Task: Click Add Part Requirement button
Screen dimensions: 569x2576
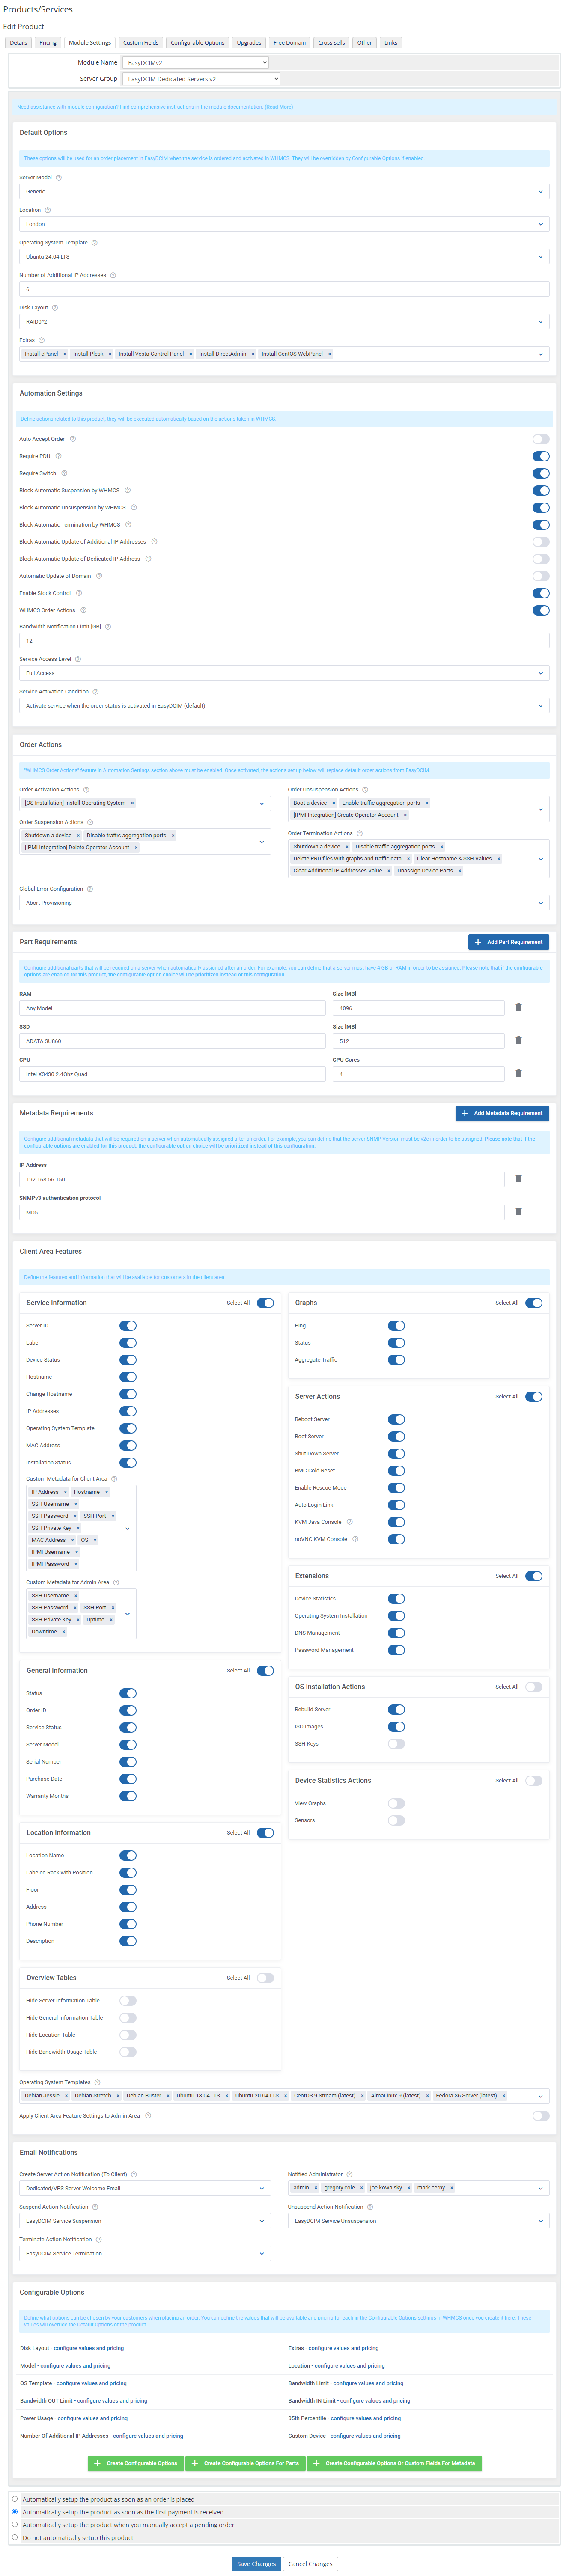Action: point(508,942)
